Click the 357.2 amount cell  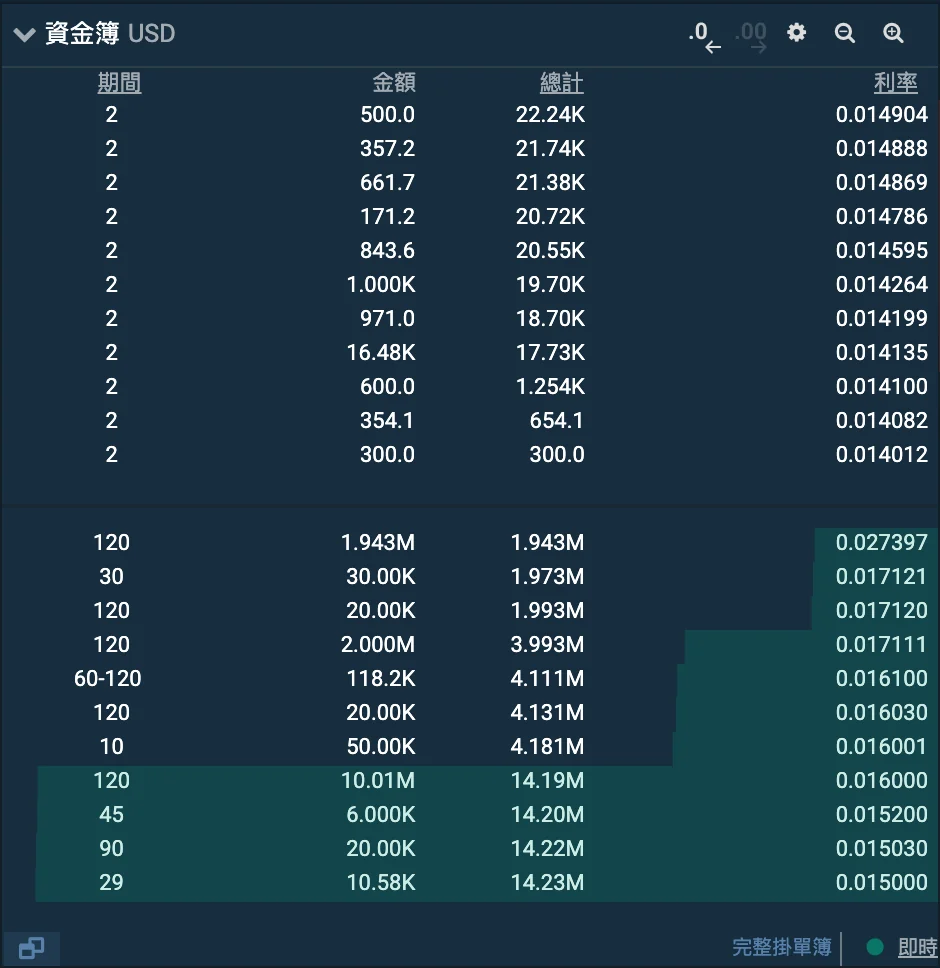point(388,148)
